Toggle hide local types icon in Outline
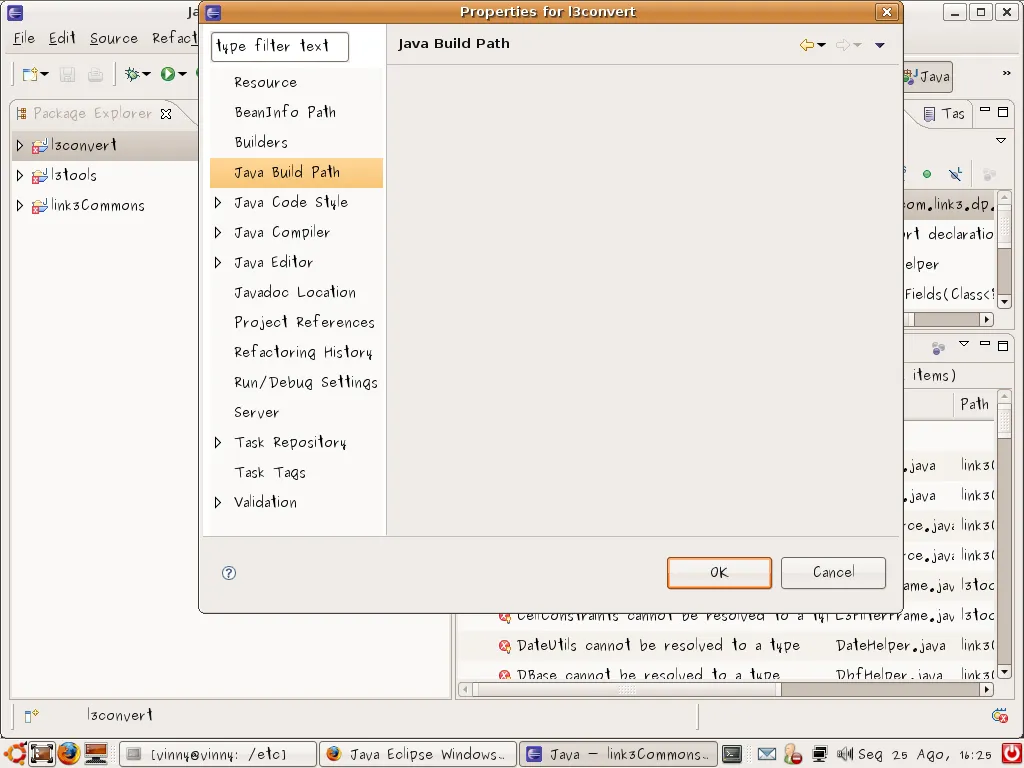This screenshot has width=1024, height=768. coord(955,174)
